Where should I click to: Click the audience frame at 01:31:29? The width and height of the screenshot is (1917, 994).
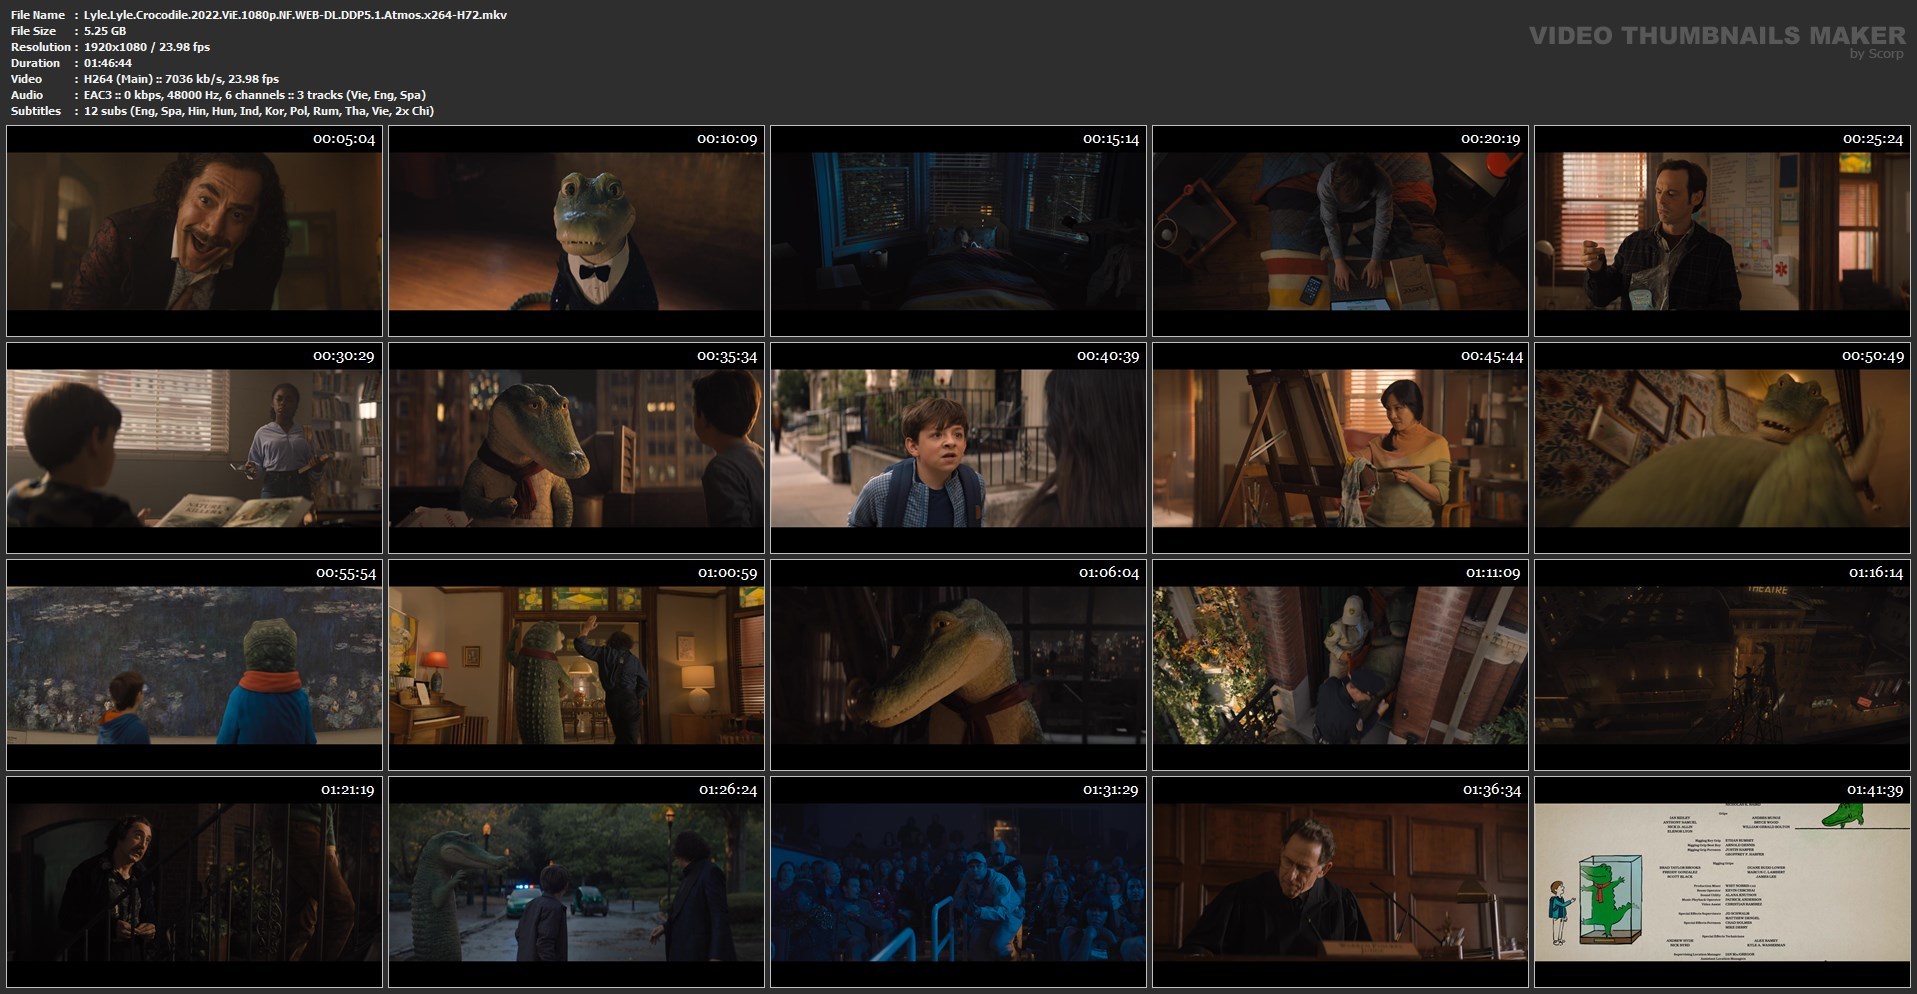pos(958,882)
